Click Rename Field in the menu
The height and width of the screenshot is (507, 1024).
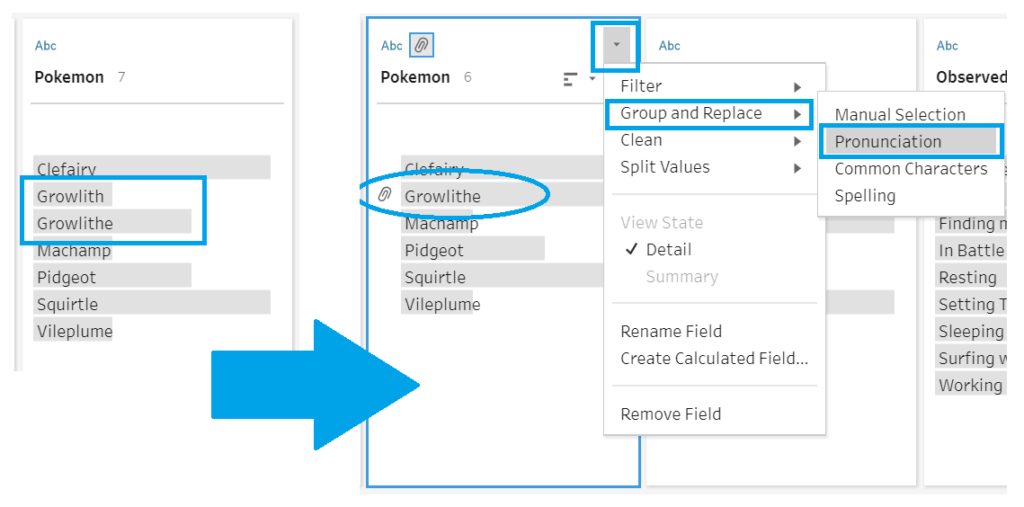pyautogui.click(x=670, y=332)
